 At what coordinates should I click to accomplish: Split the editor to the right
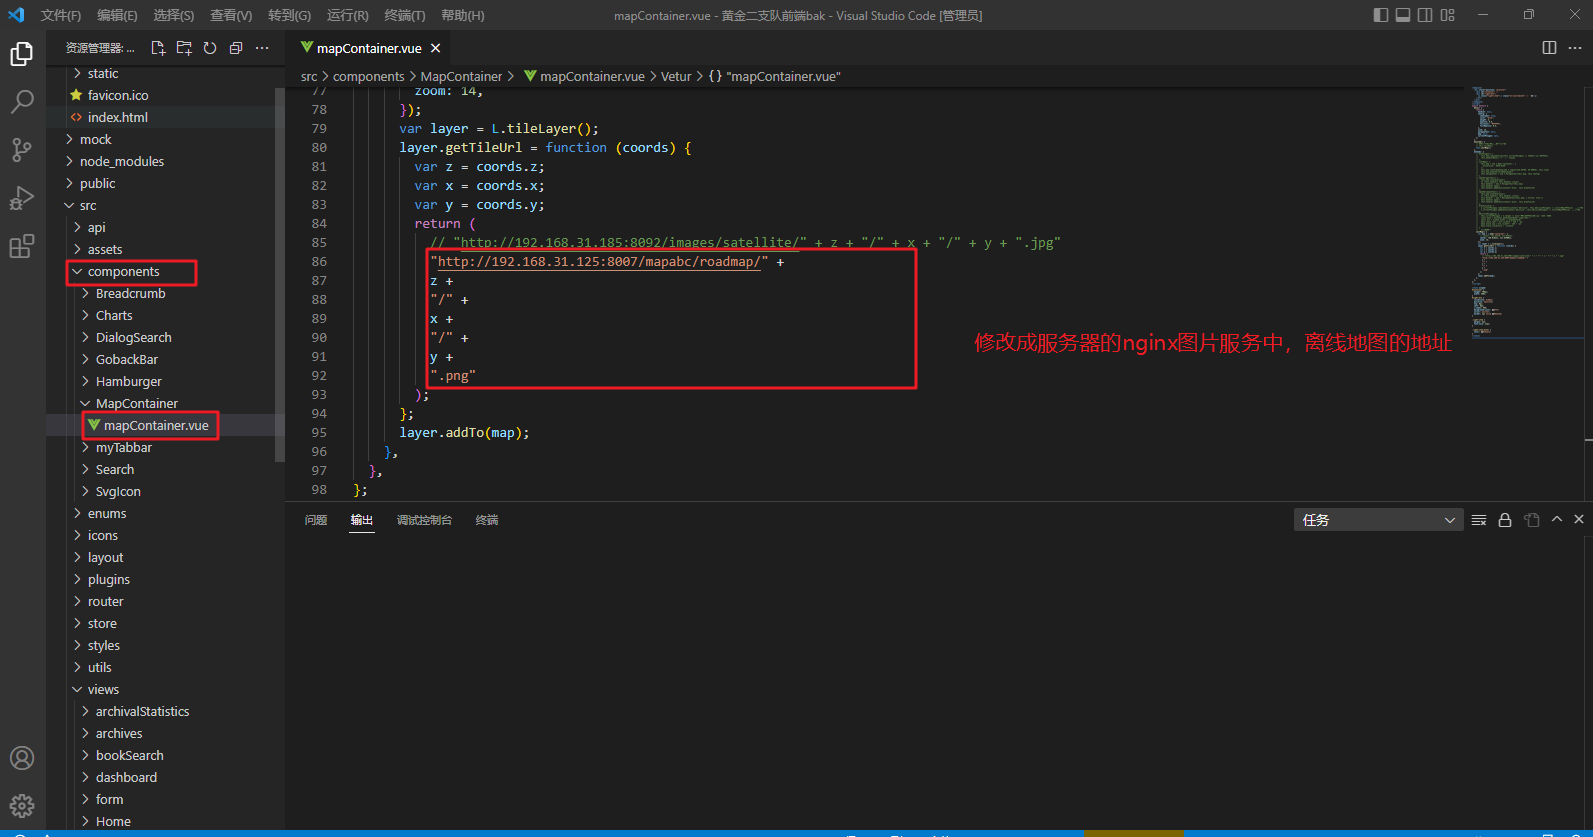pyautogui.click(x=1549, y=48)
